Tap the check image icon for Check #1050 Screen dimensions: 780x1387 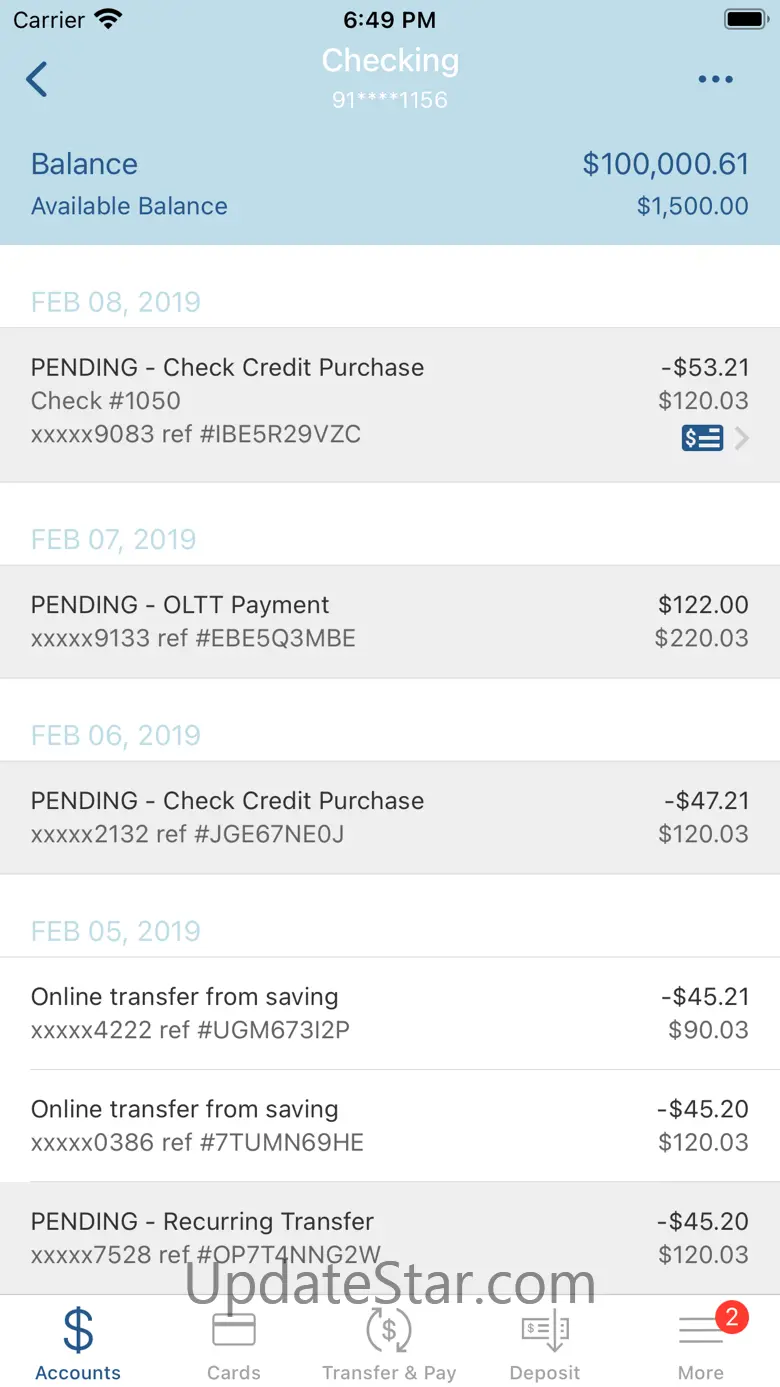[x=702, y=438]
